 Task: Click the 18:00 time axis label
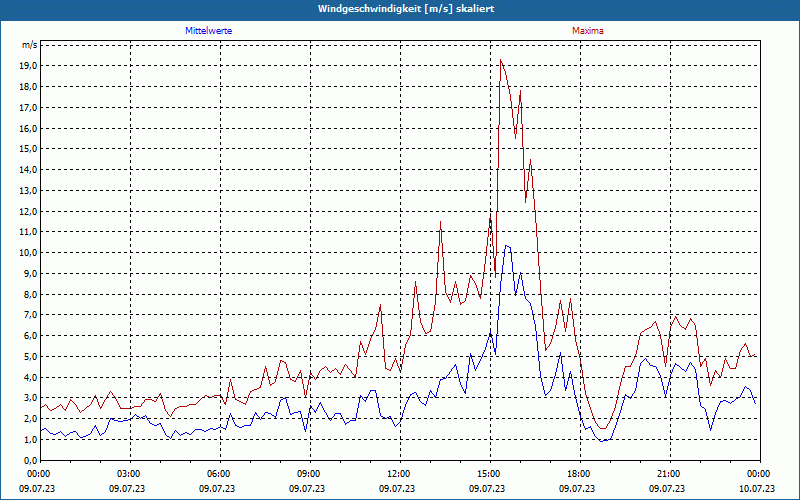pos(578,474)
